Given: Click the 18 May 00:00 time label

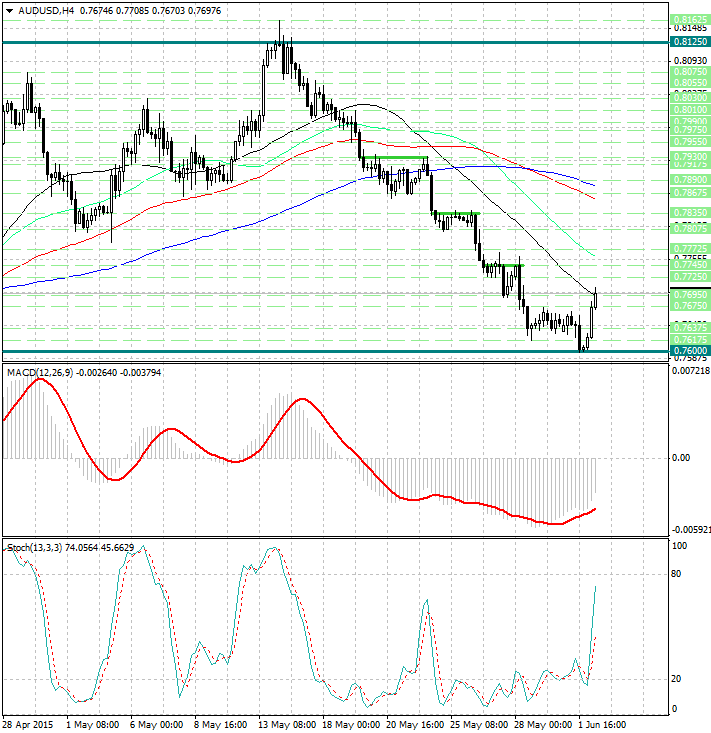Looking at the screenshot, I should coord(351,725).
